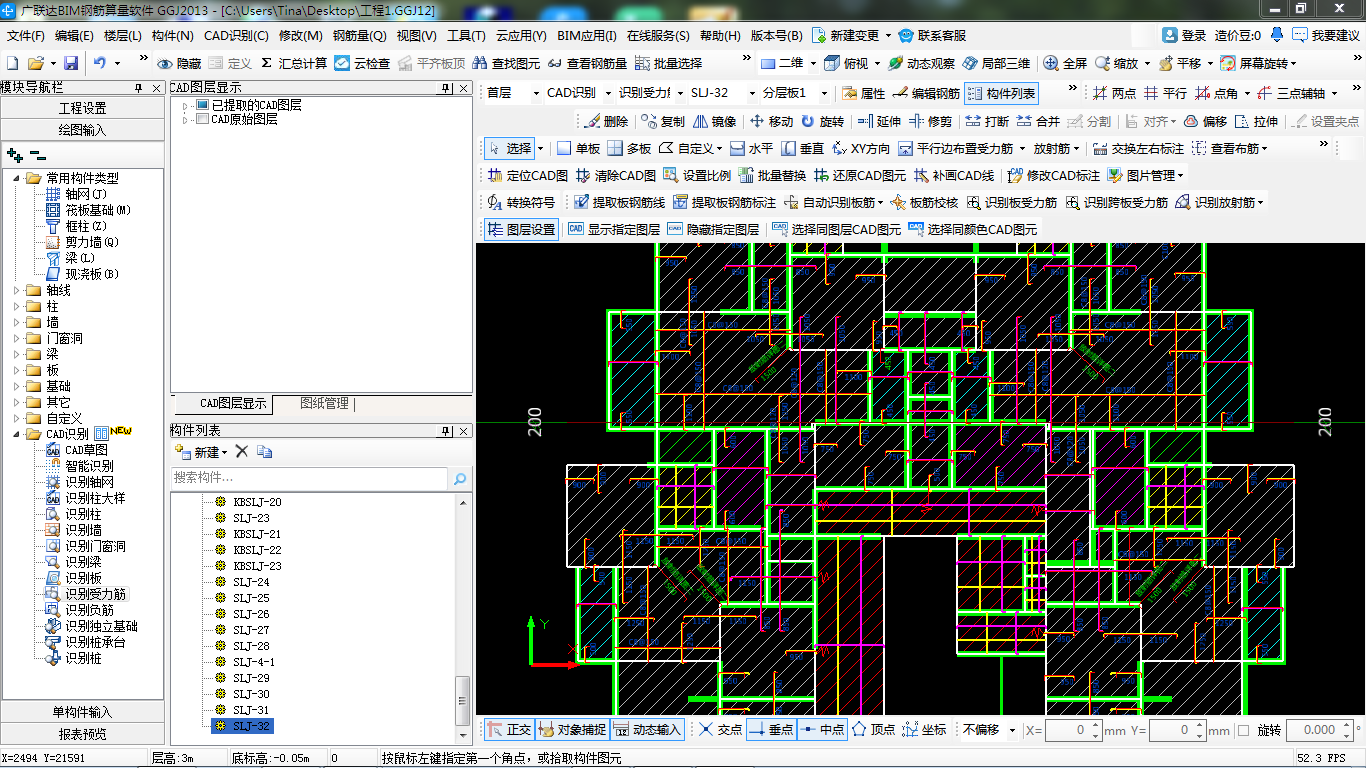Delete component icon in 构件列表 toolbar
Image resolution: width=1366 pixels, height=768 pixels.
[x=241, y=452]
